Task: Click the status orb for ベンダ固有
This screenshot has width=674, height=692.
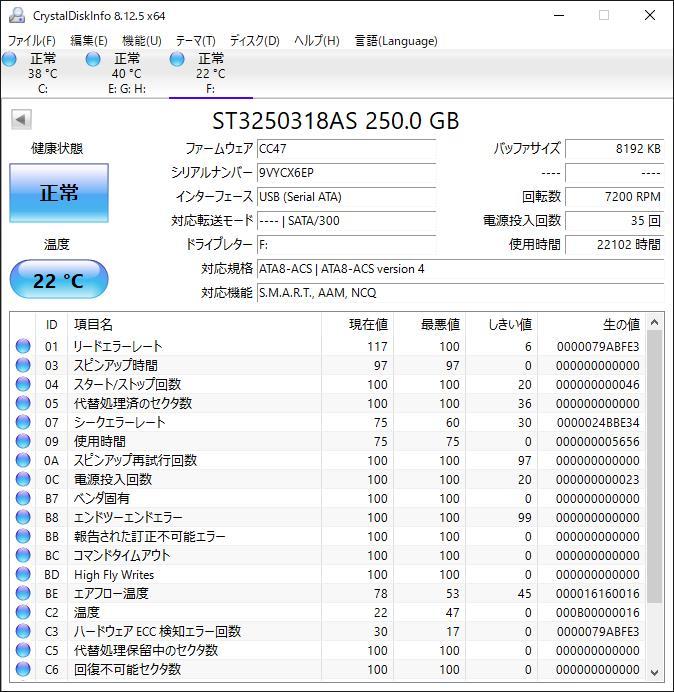Action: [x=23, y=498]
